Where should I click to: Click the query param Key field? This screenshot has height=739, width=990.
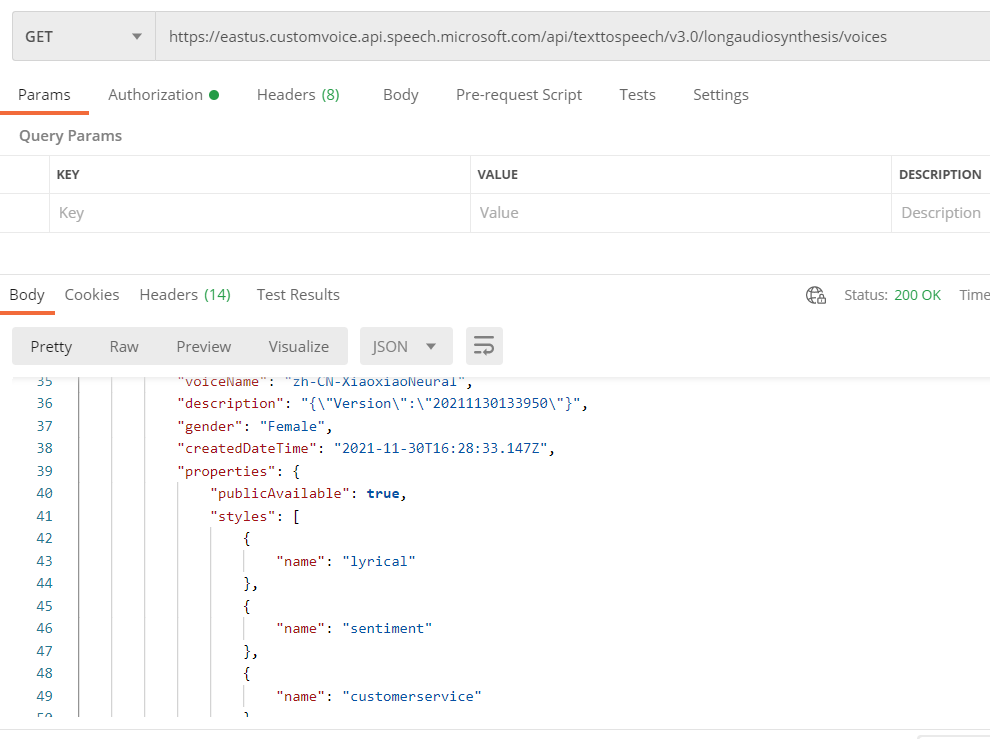pos(259,213)
